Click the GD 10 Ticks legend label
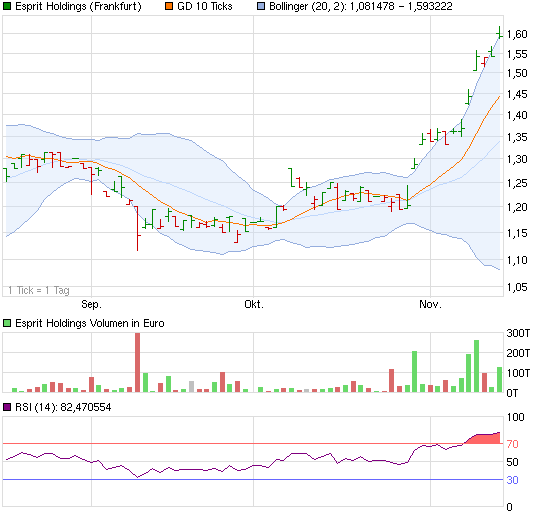The image size is (545, 515). pyautogui.click(x=205, y=6)
